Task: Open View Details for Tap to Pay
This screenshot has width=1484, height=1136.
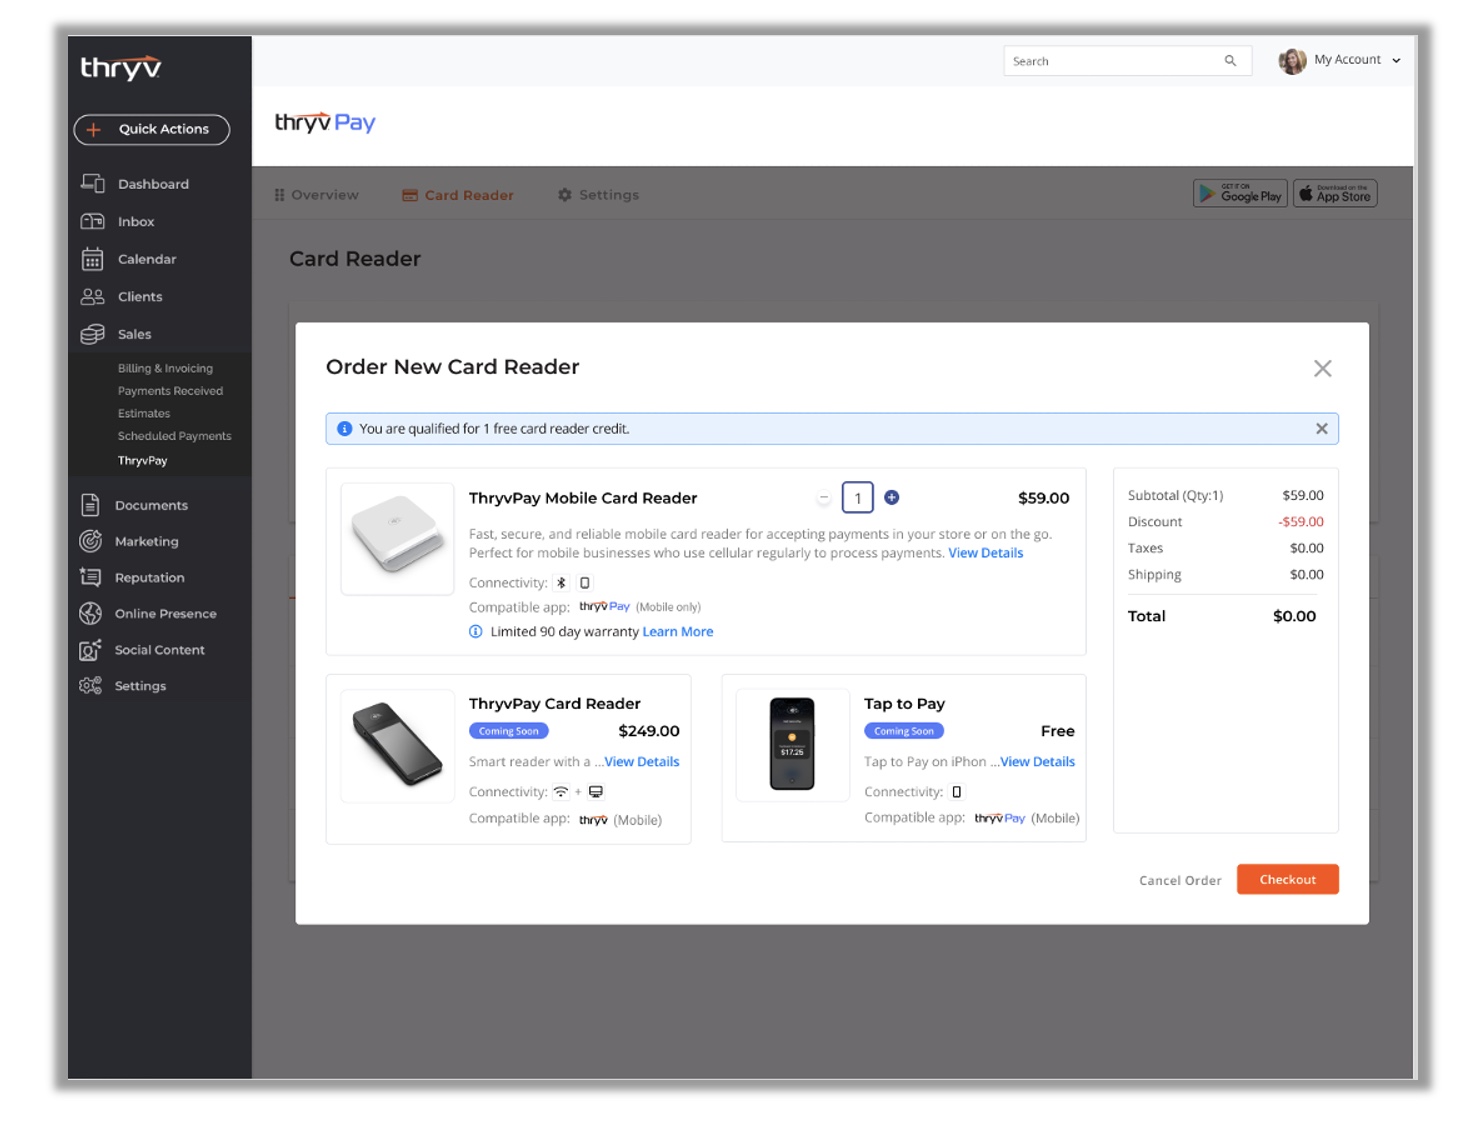Action: point(1037,762)
